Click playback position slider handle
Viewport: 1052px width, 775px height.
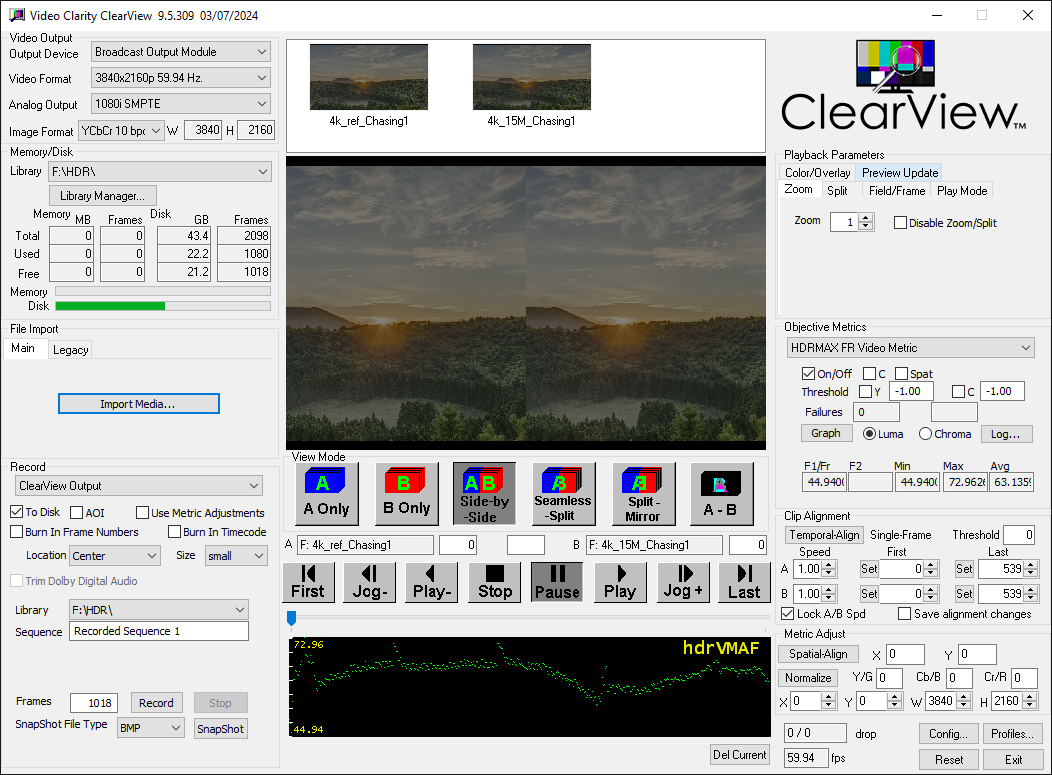tap(291, 618)
